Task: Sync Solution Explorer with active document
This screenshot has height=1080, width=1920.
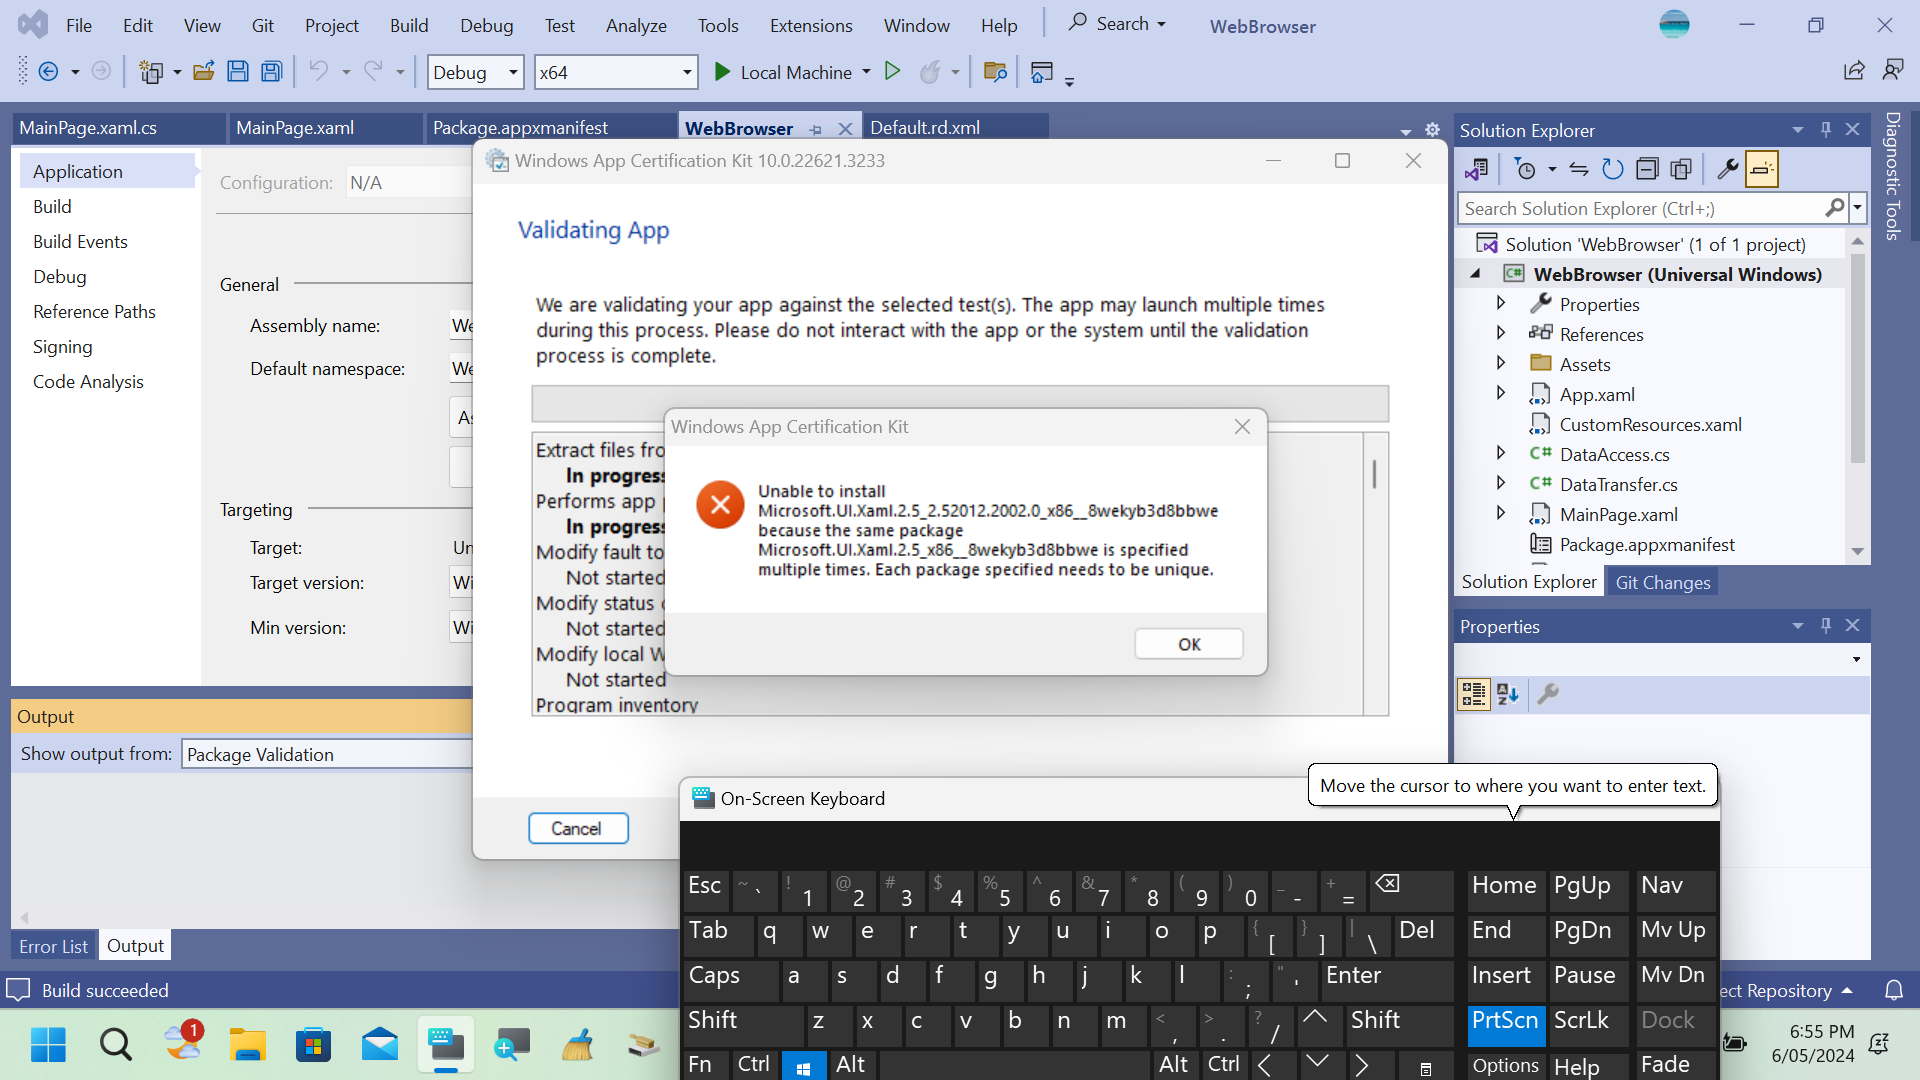Action: click(1578, 170)
